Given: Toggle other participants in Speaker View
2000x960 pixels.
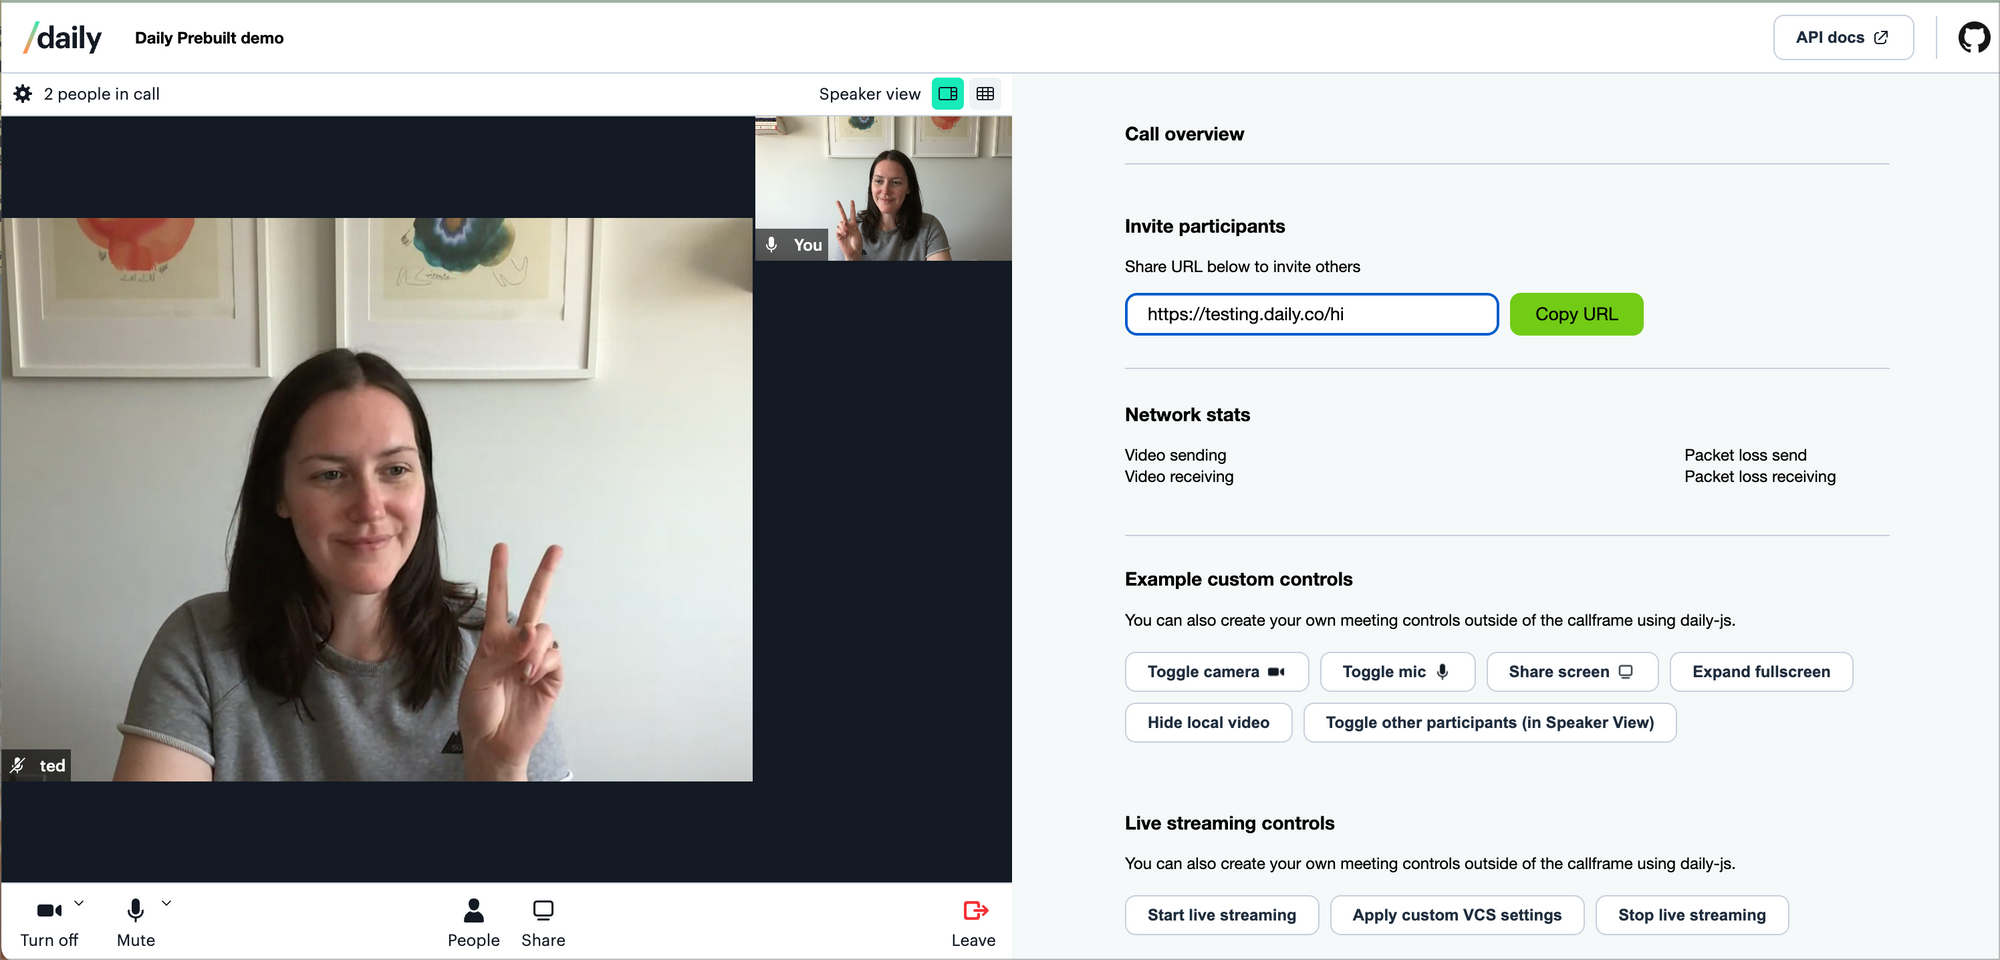Looking at the screenshot, I should [1489, 722].
